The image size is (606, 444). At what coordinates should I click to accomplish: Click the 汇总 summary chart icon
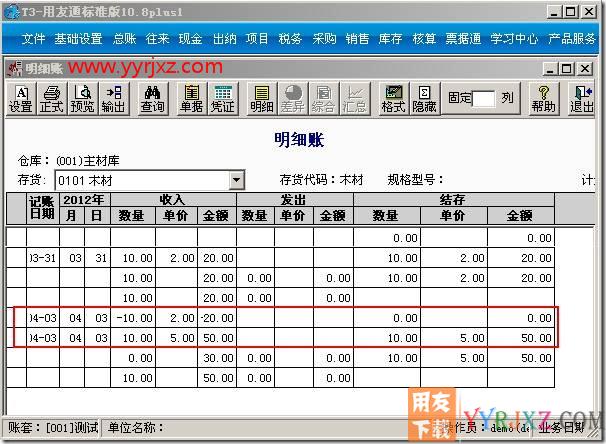(354, 99)
